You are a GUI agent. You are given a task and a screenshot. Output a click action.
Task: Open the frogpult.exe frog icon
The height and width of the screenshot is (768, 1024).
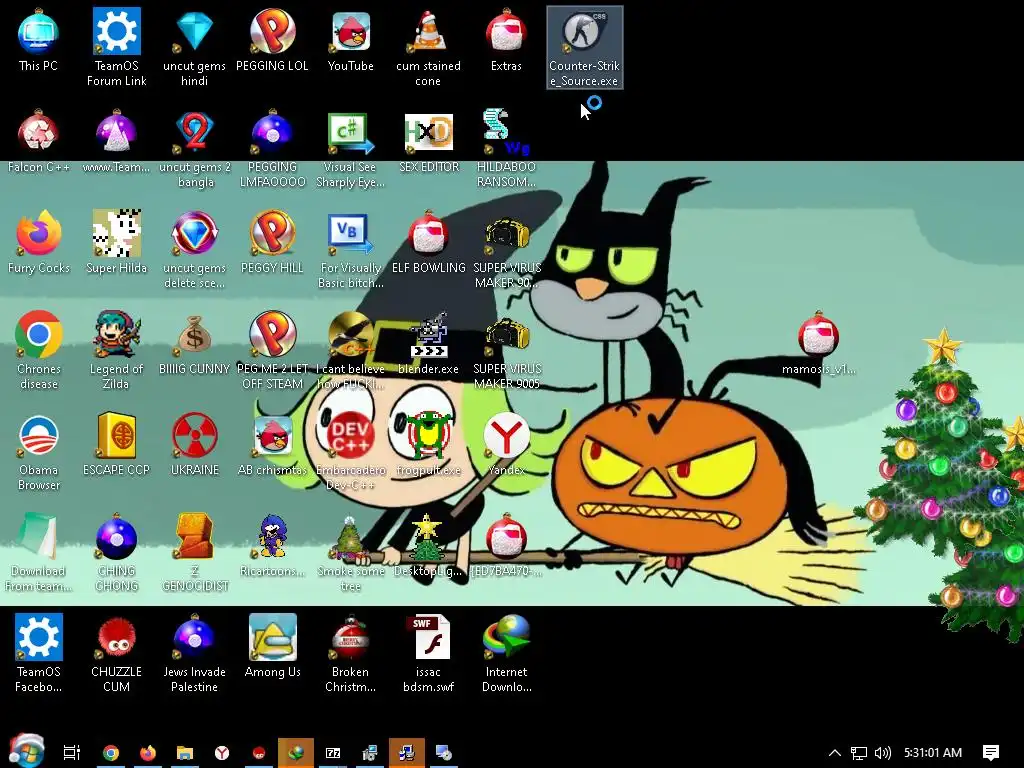point(428,445)
